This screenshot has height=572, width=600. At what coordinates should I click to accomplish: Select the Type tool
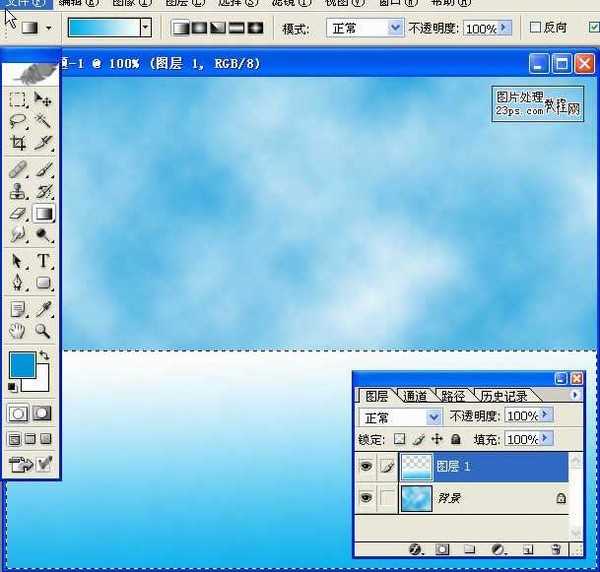click(44, 261)
